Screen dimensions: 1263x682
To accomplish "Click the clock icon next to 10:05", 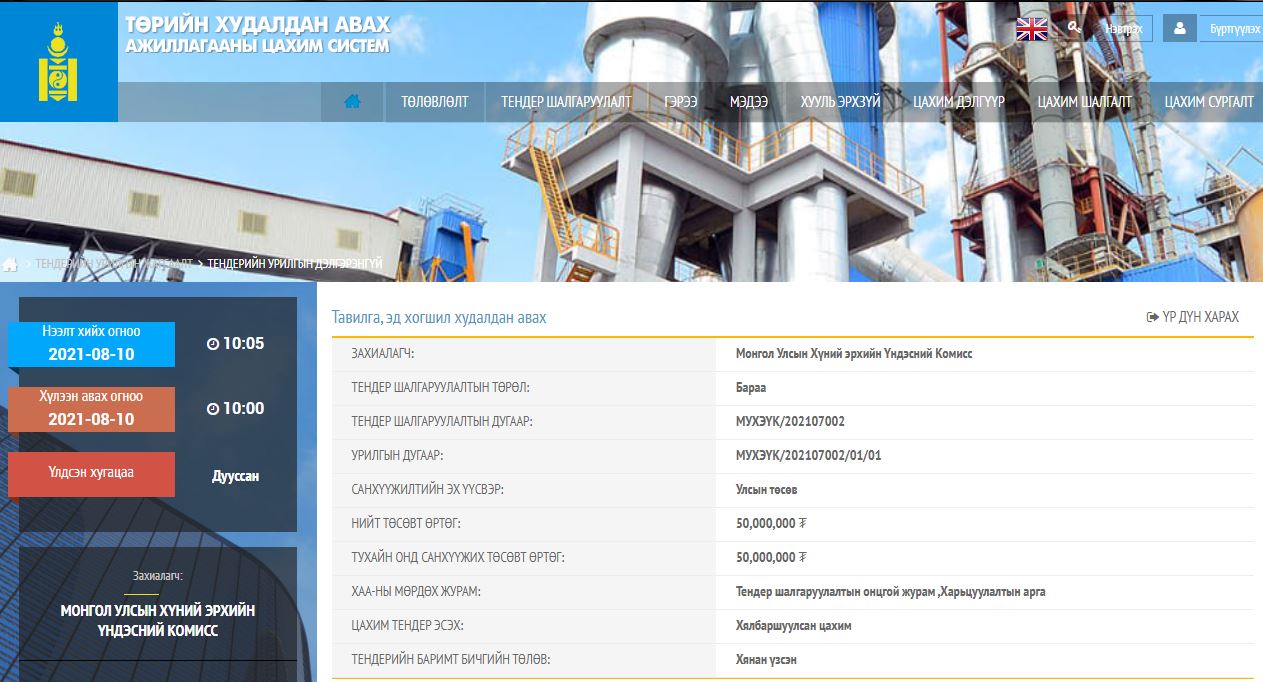I will pos(212,344).
